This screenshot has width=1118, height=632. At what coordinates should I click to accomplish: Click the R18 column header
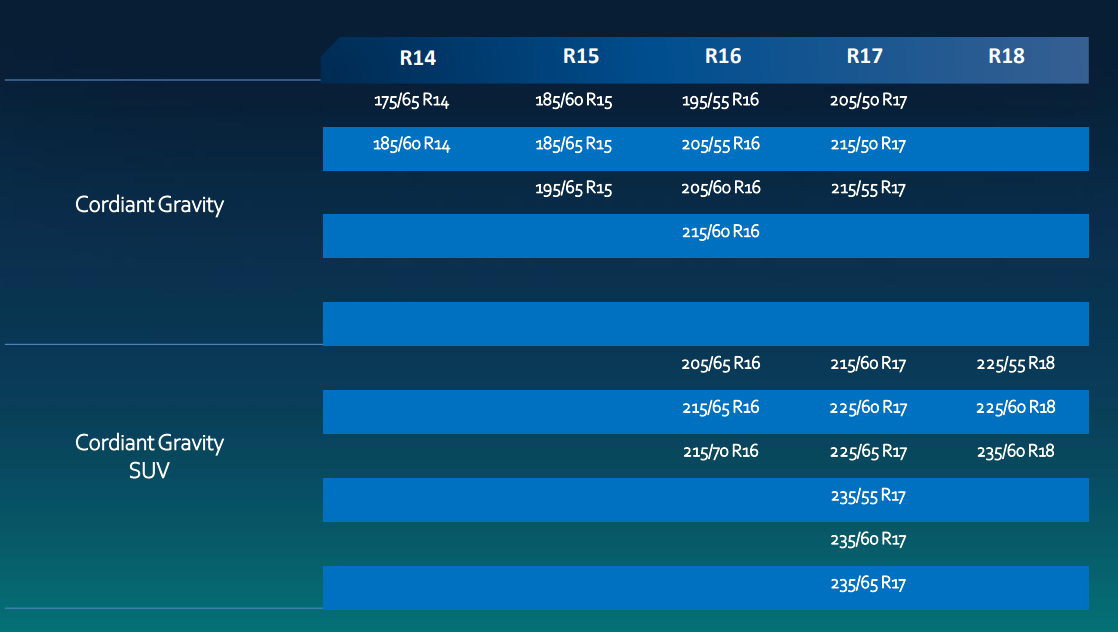tap(1006, 56)
